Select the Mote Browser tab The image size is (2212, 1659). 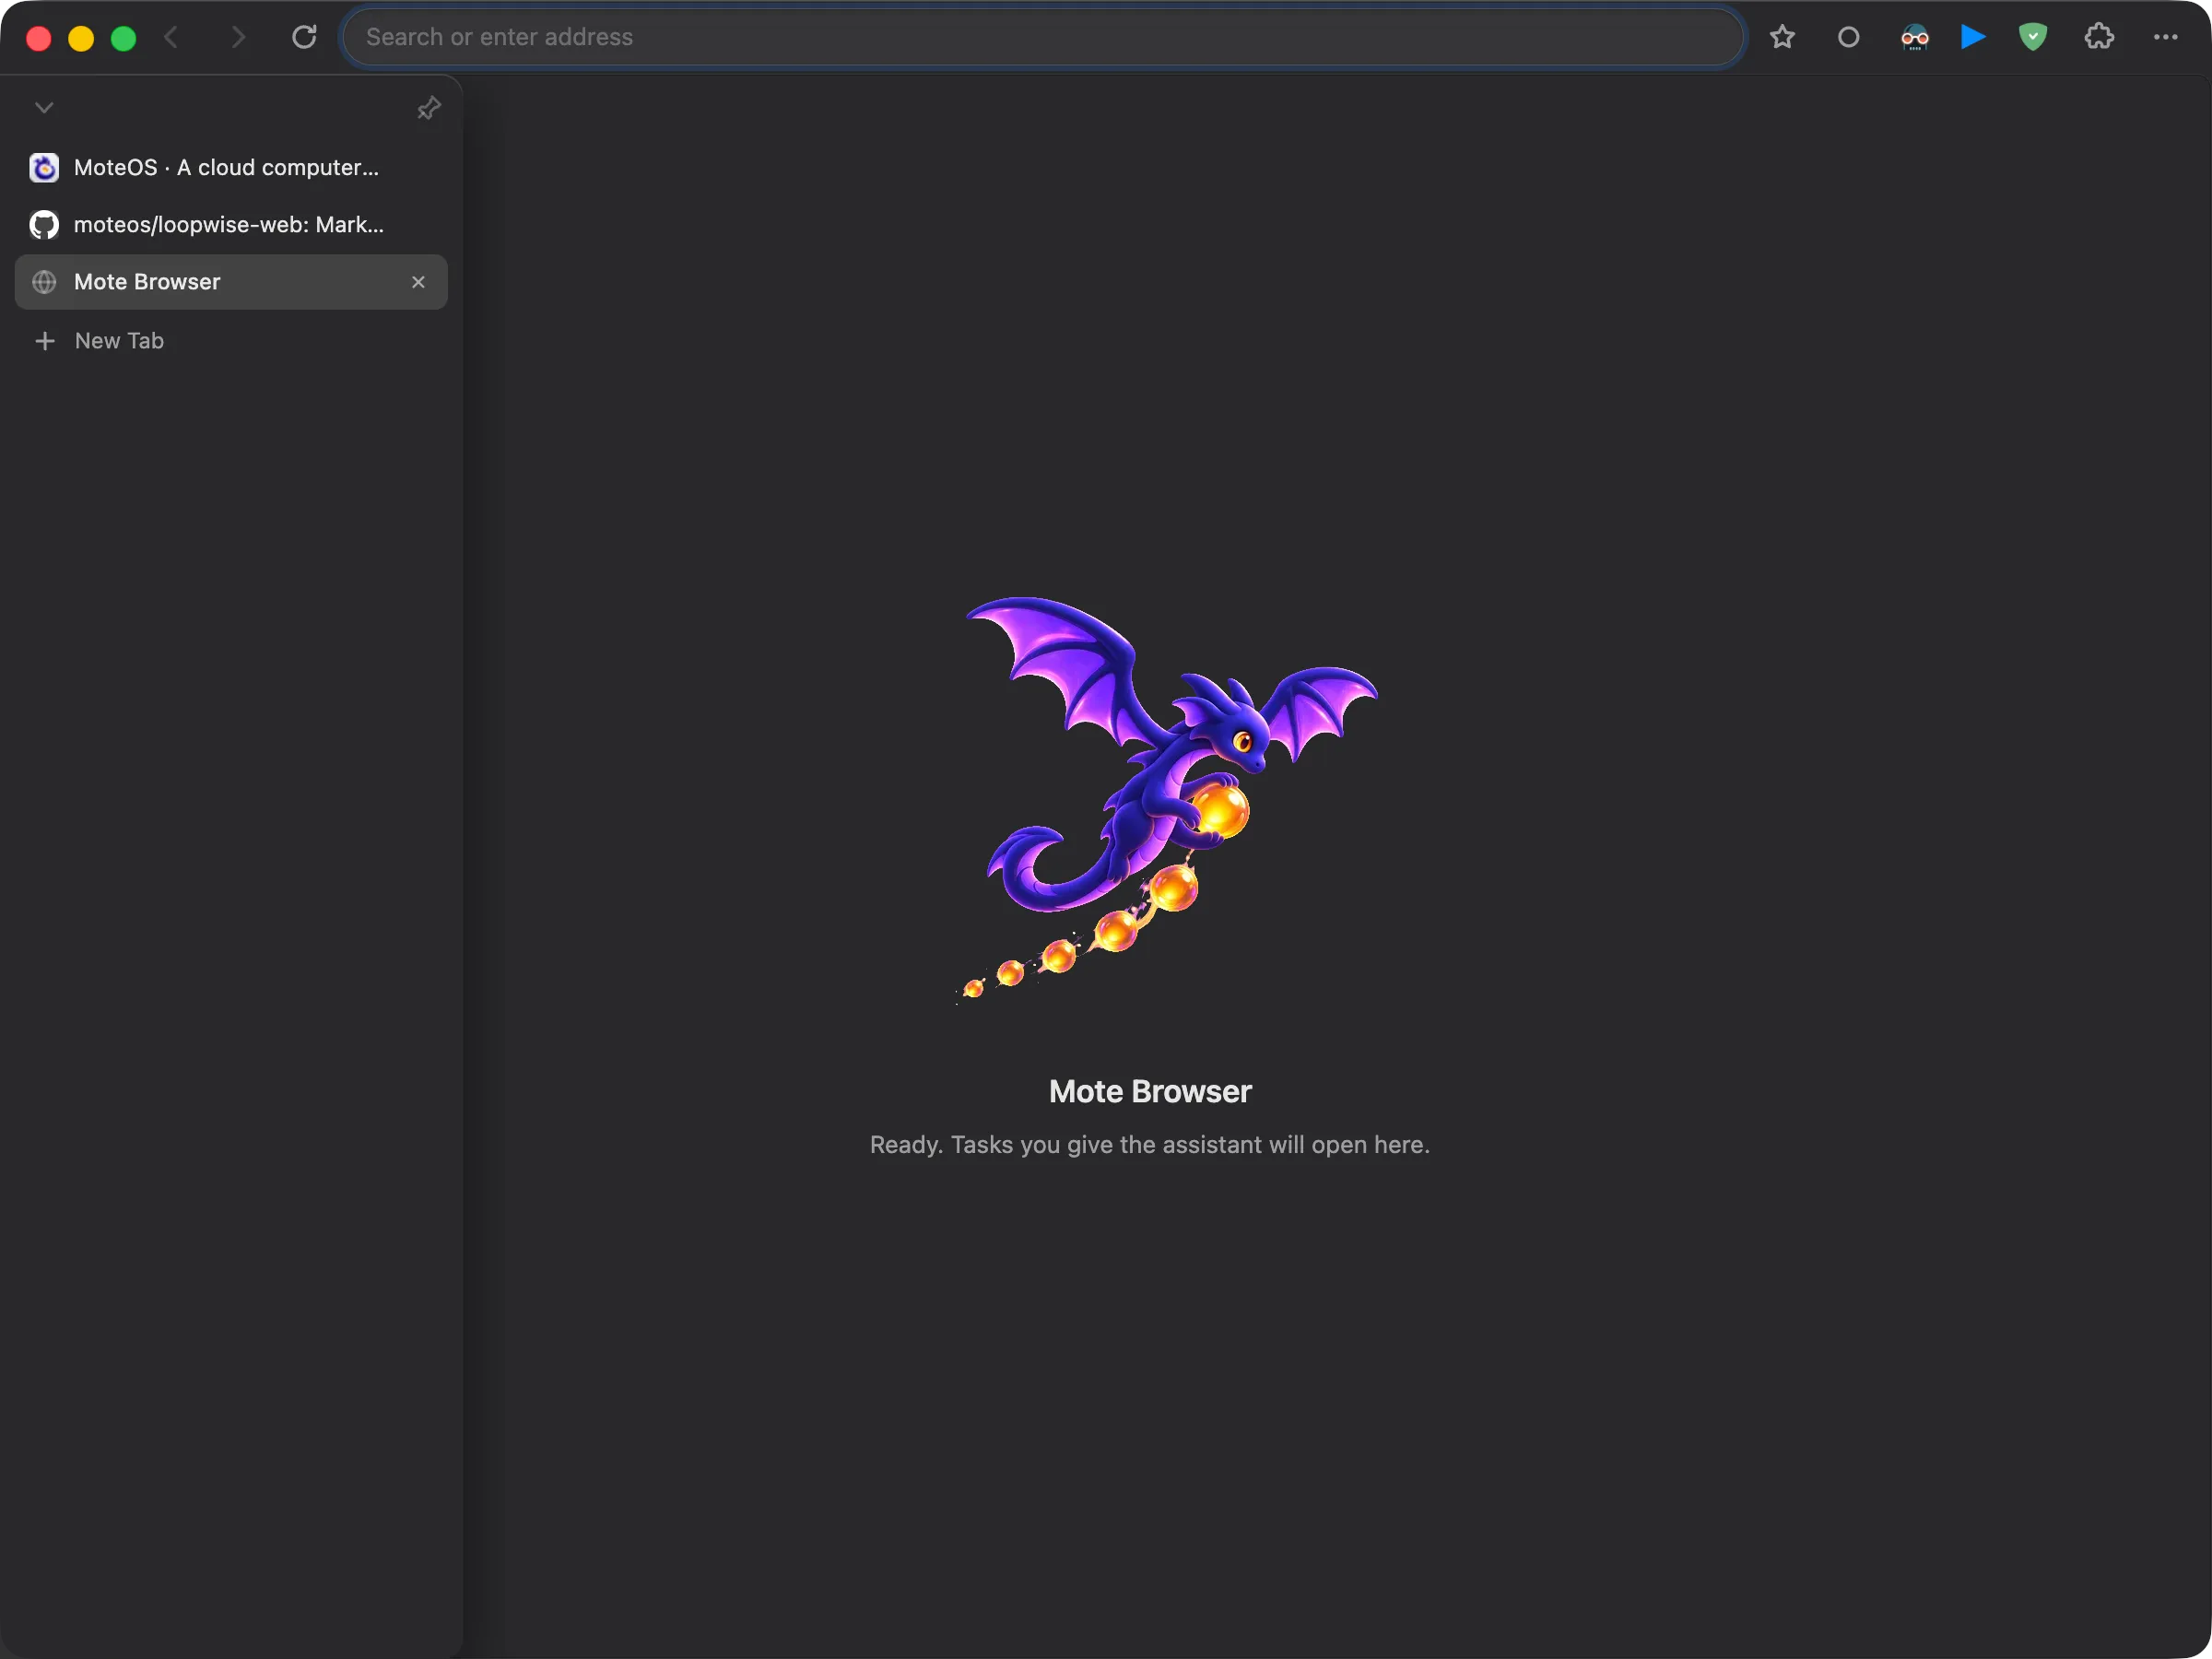coord(231,282)
